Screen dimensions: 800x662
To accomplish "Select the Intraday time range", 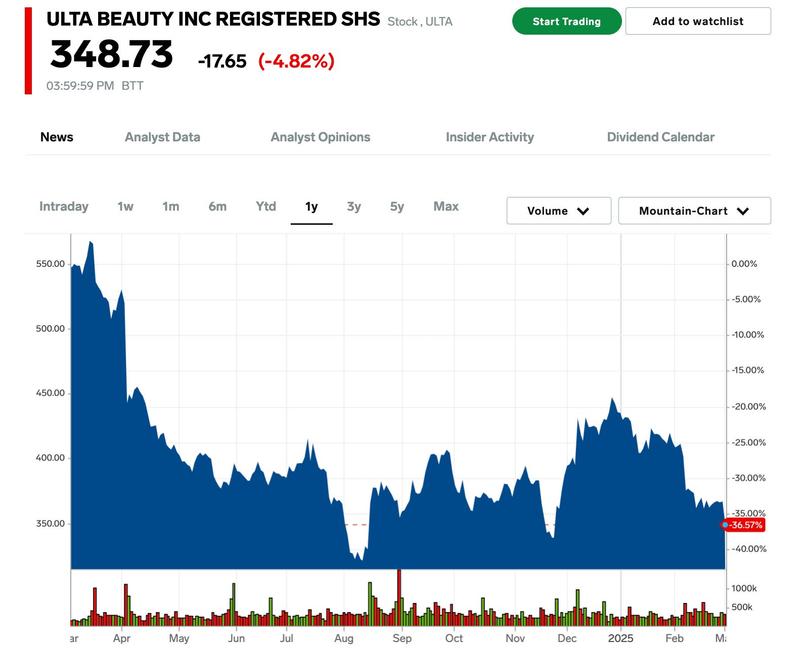I will click(64, 207).
